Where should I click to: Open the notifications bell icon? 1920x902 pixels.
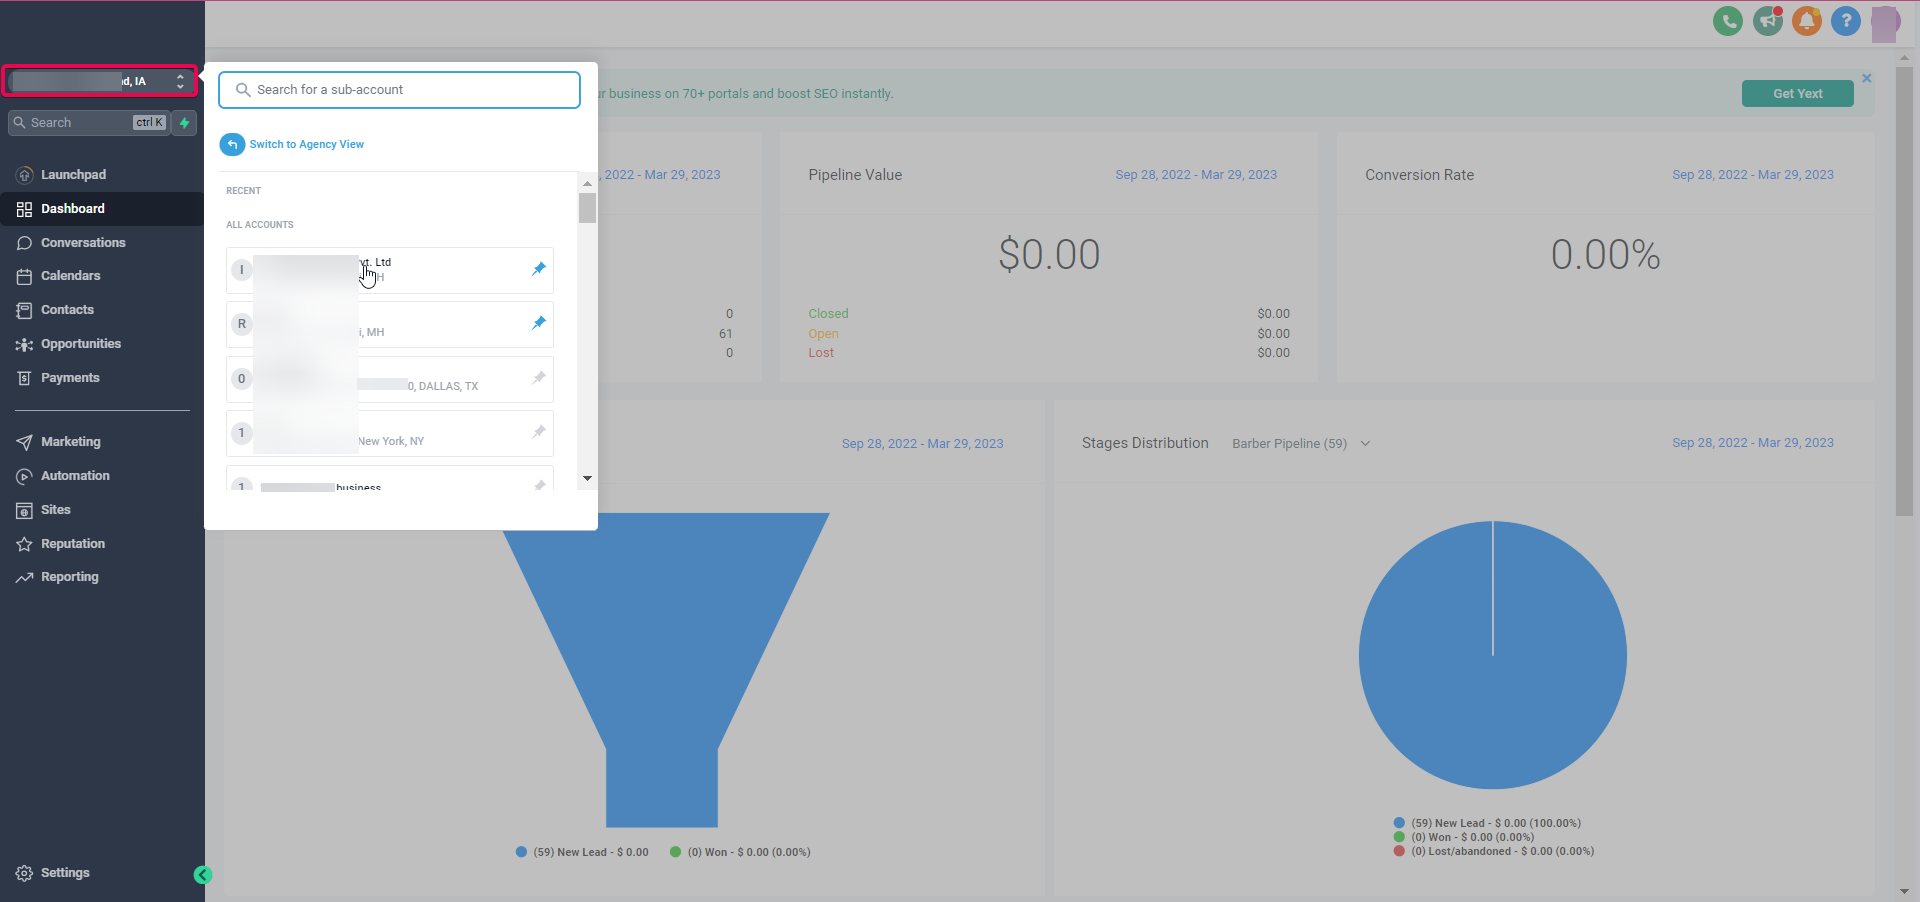(1806, 21)
